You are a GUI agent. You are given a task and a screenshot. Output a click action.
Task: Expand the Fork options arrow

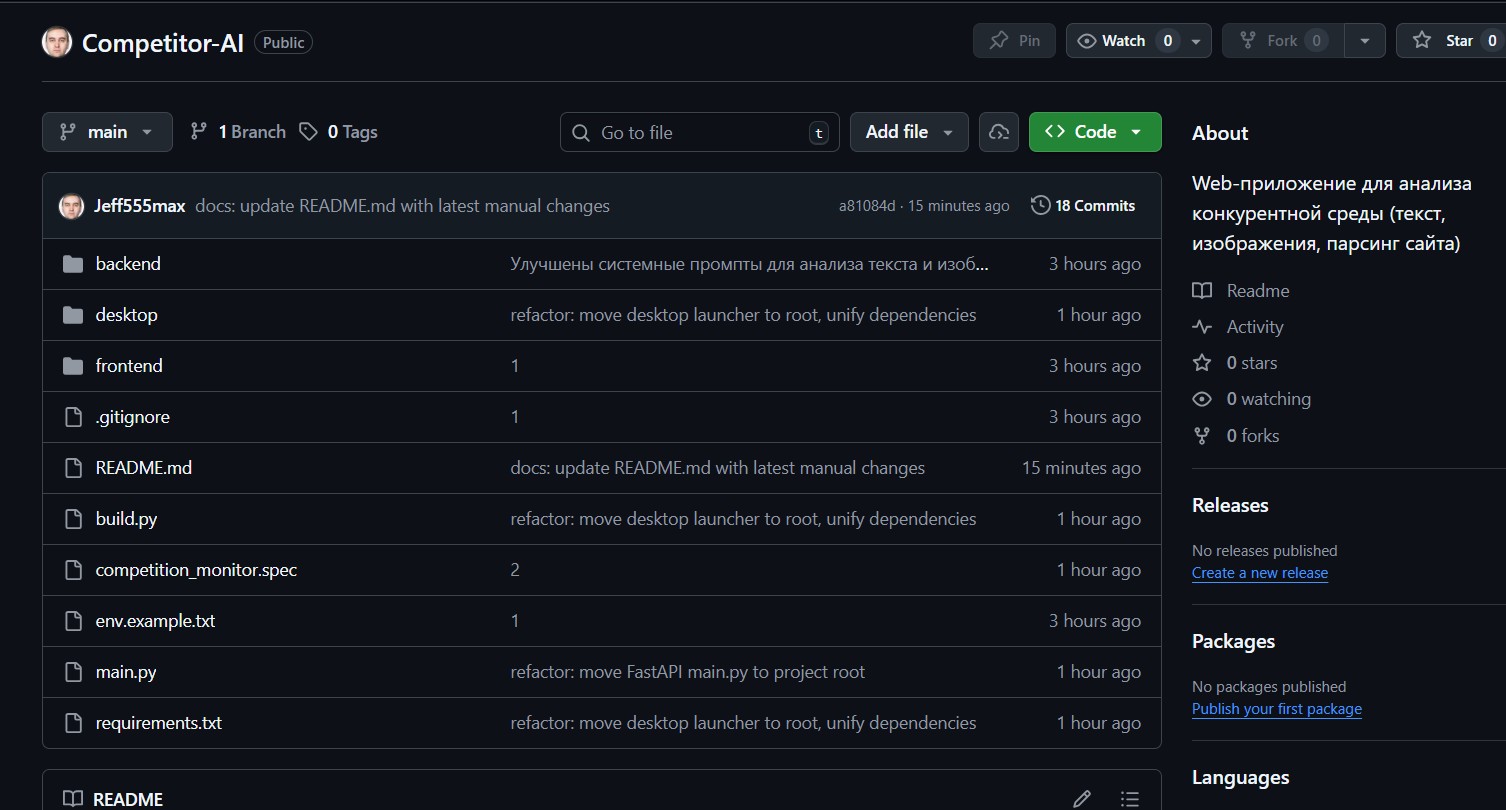[x=1365, y=41]
